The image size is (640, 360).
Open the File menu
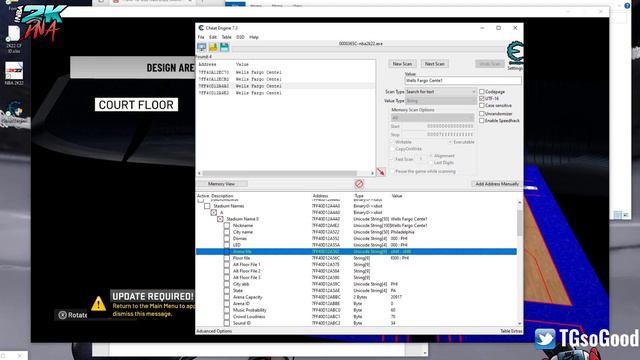(201, 37)
